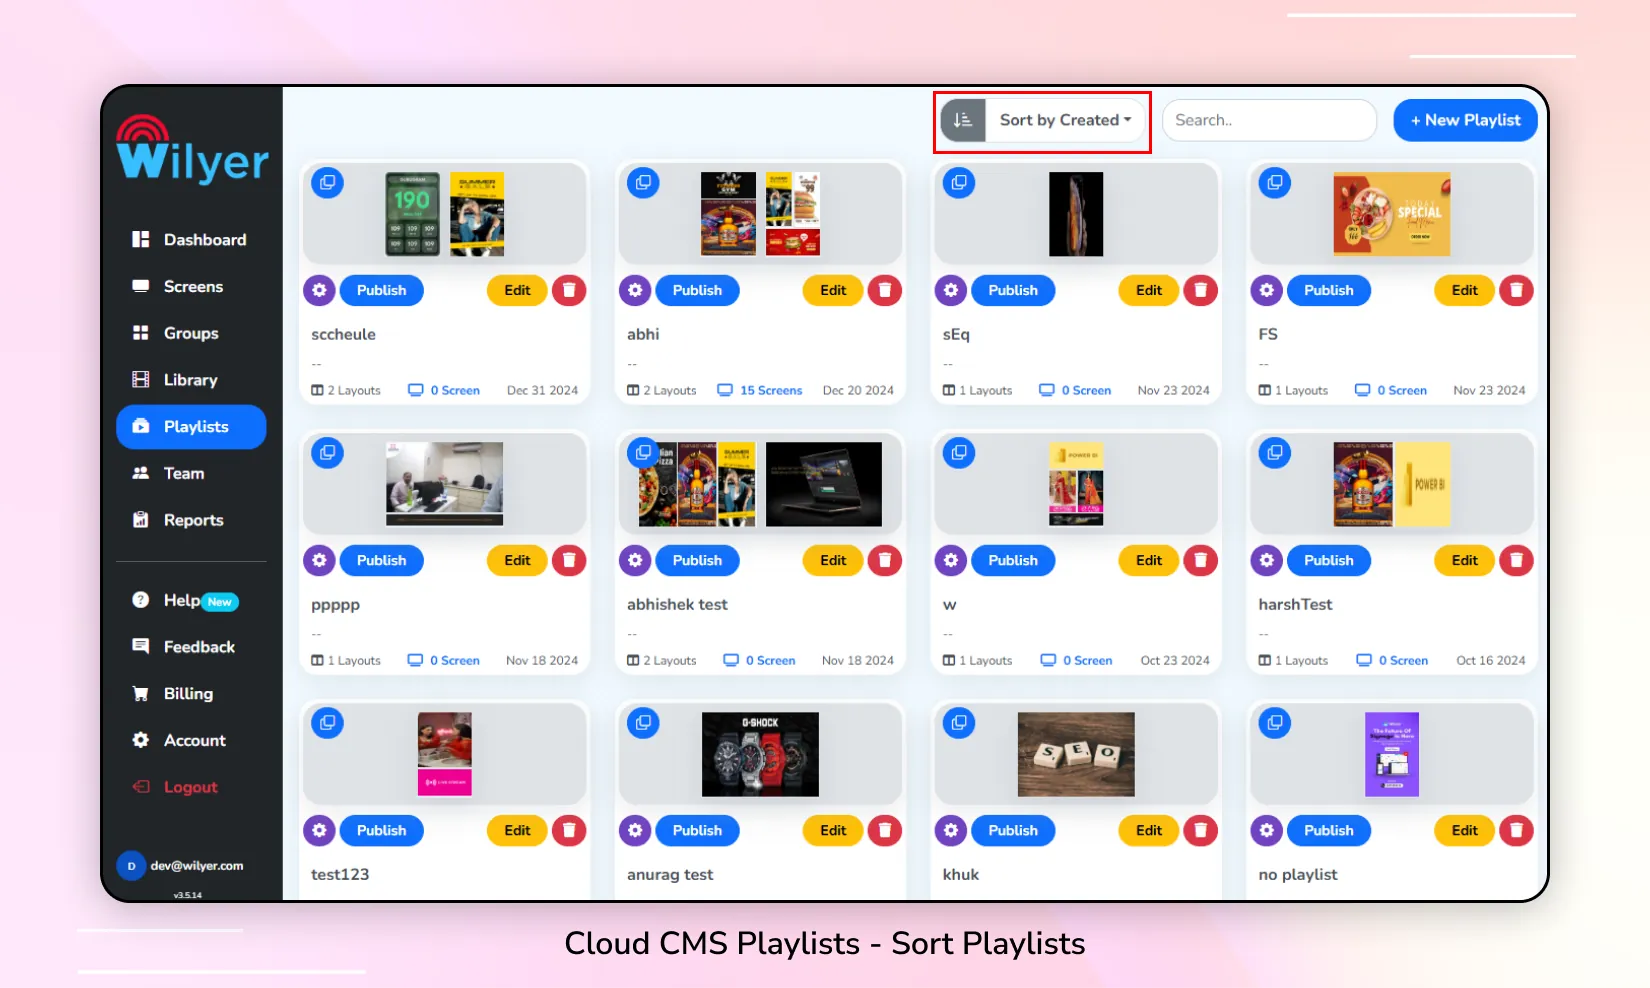Click the G-SHOCK watches thumbnail

[760, 755]
